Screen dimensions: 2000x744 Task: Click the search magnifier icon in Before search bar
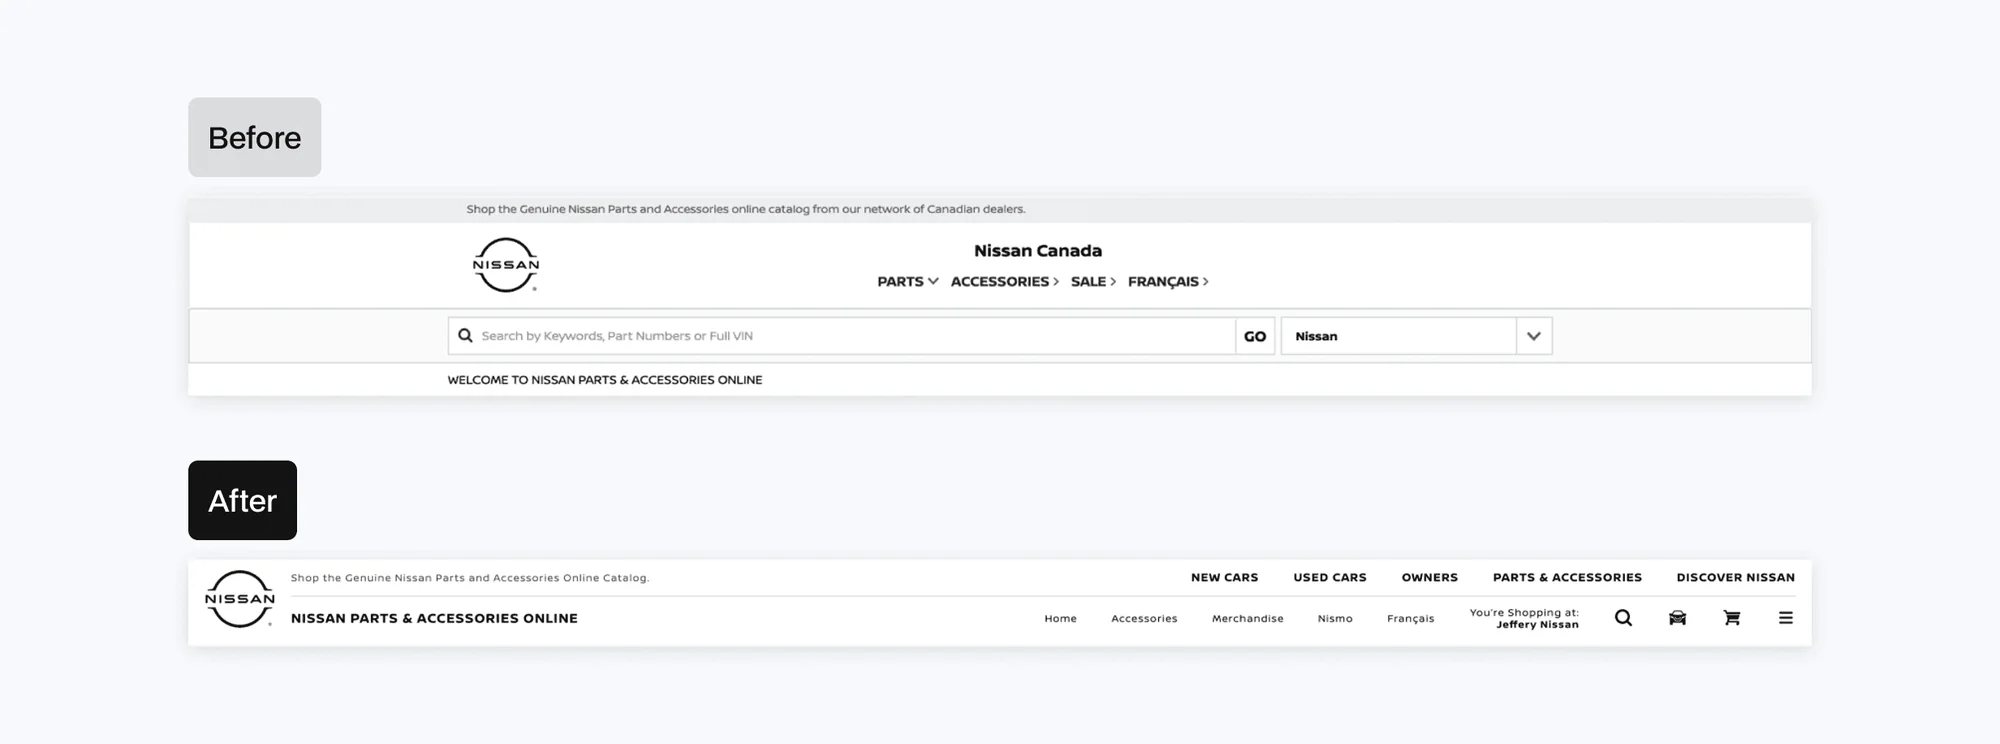(x=465, y=336)
